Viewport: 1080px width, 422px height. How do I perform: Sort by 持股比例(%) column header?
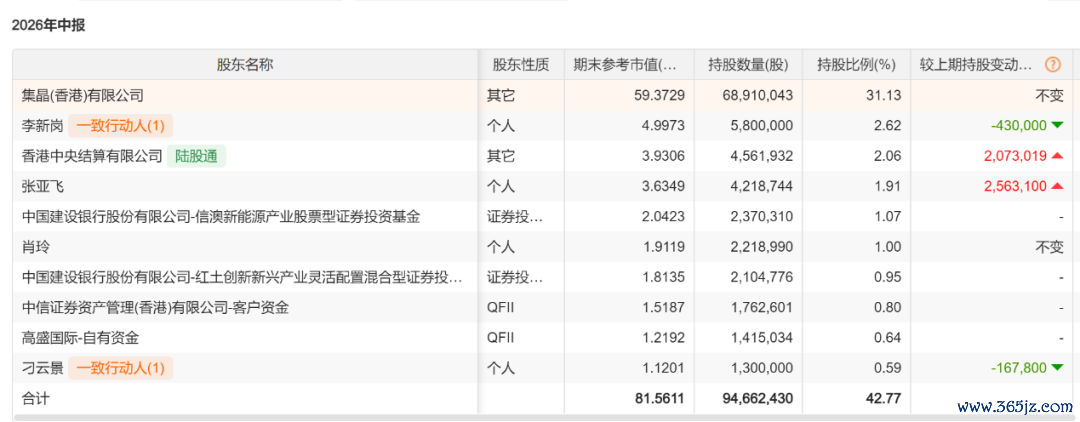pos(856,65)
